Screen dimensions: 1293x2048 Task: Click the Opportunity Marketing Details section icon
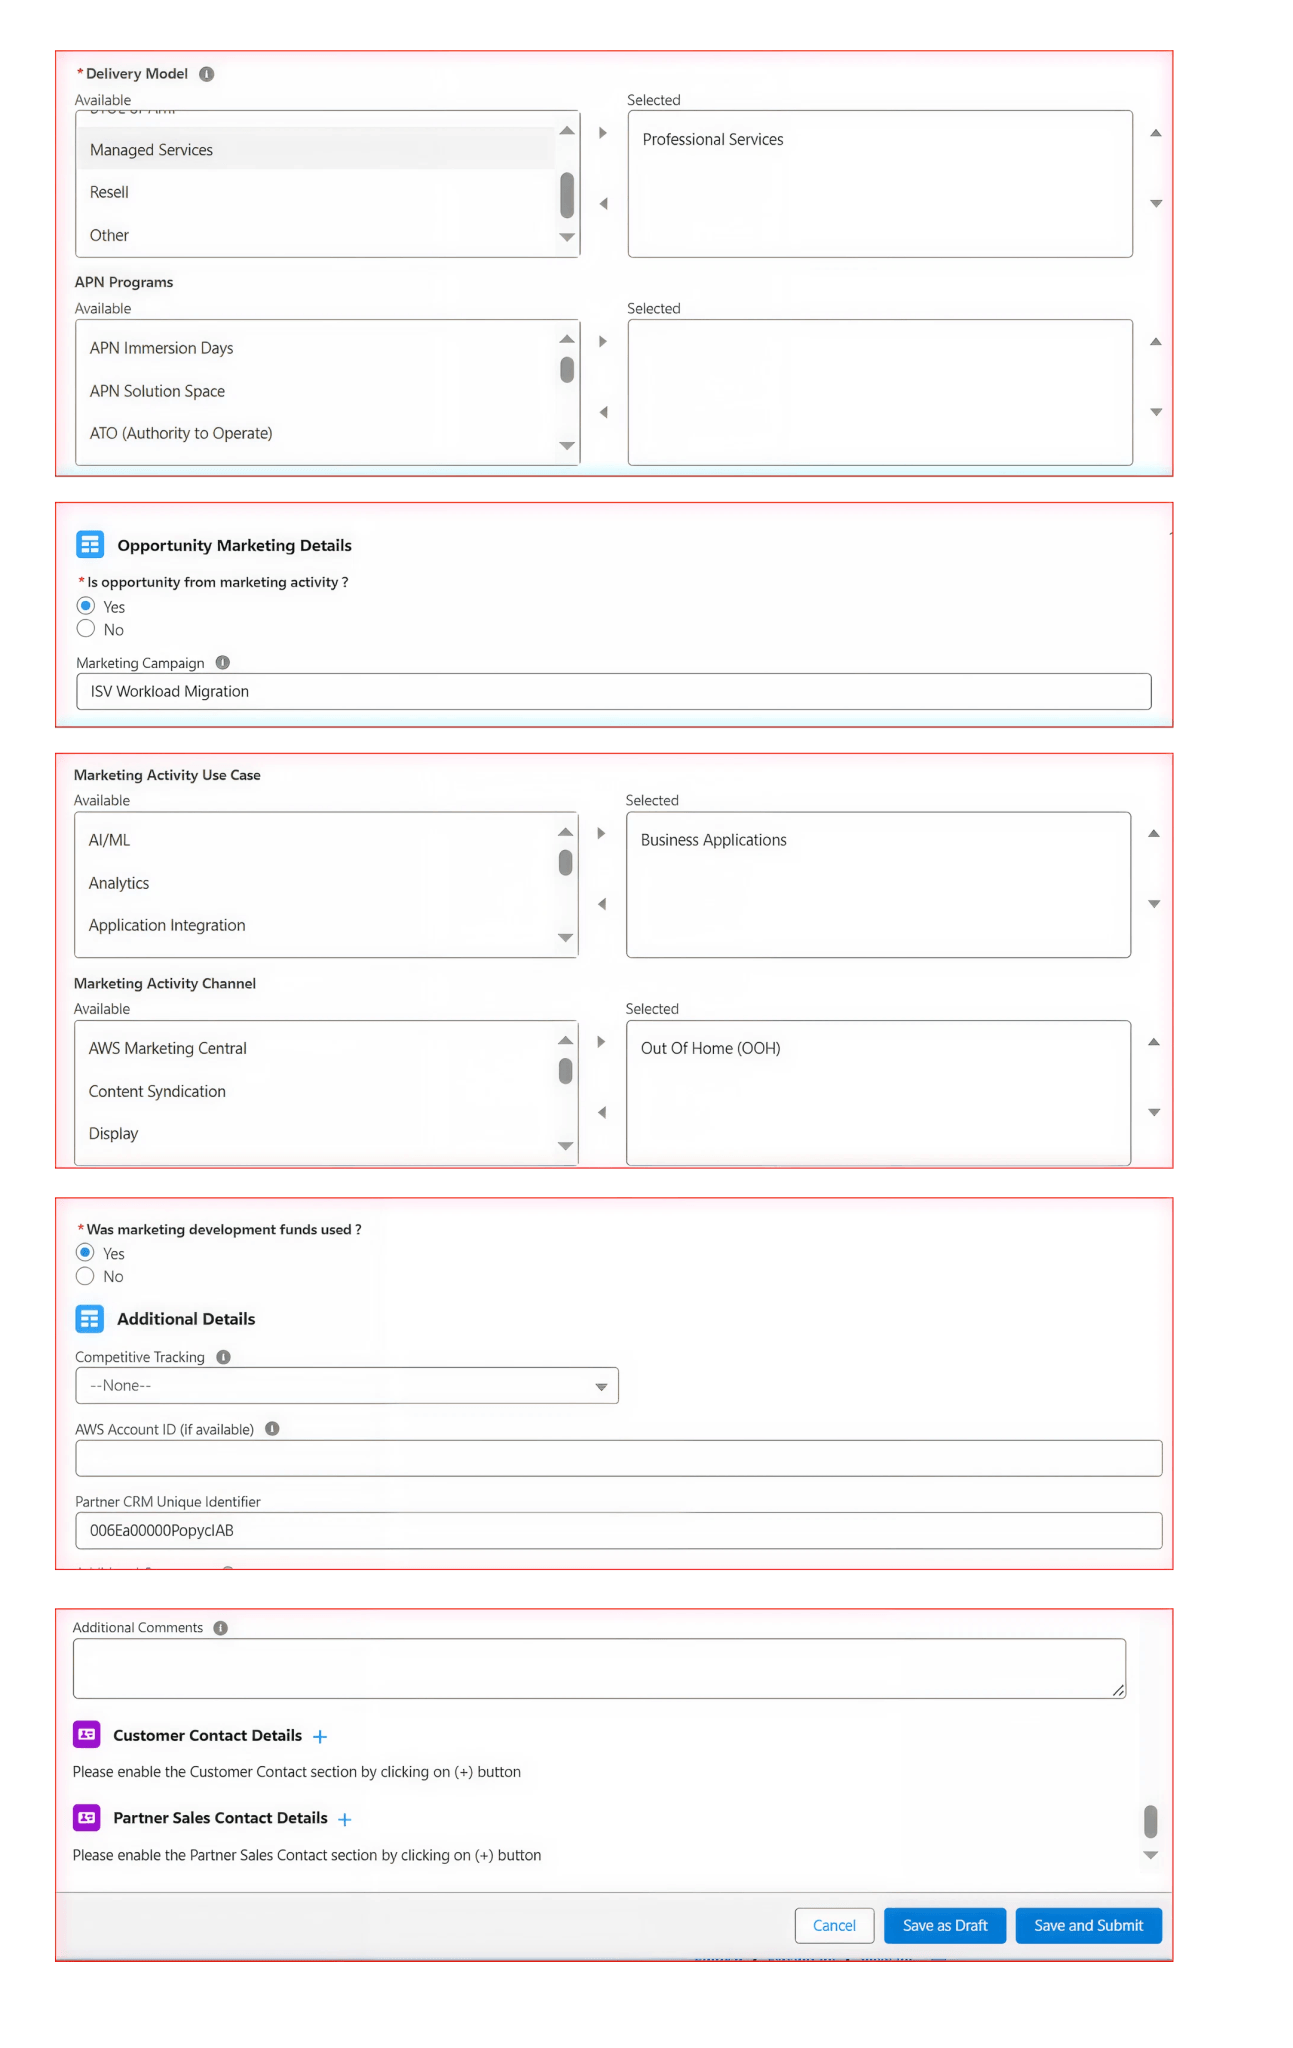(89, 544)
